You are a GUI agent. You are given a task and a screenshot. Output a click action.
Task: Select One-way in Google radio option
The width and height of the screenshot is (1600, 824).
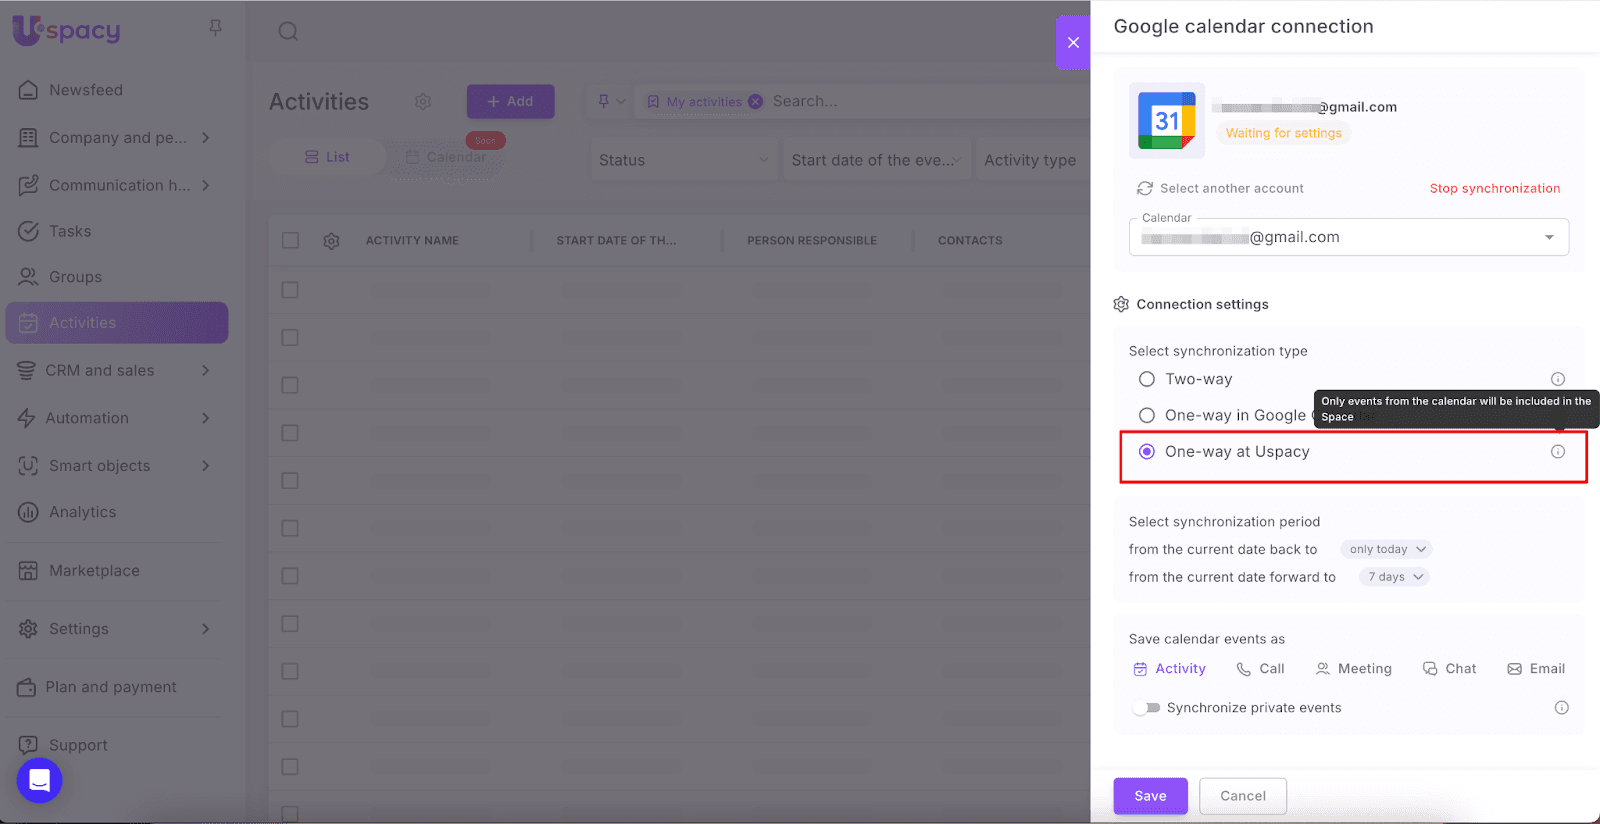tap(1147, 415)
